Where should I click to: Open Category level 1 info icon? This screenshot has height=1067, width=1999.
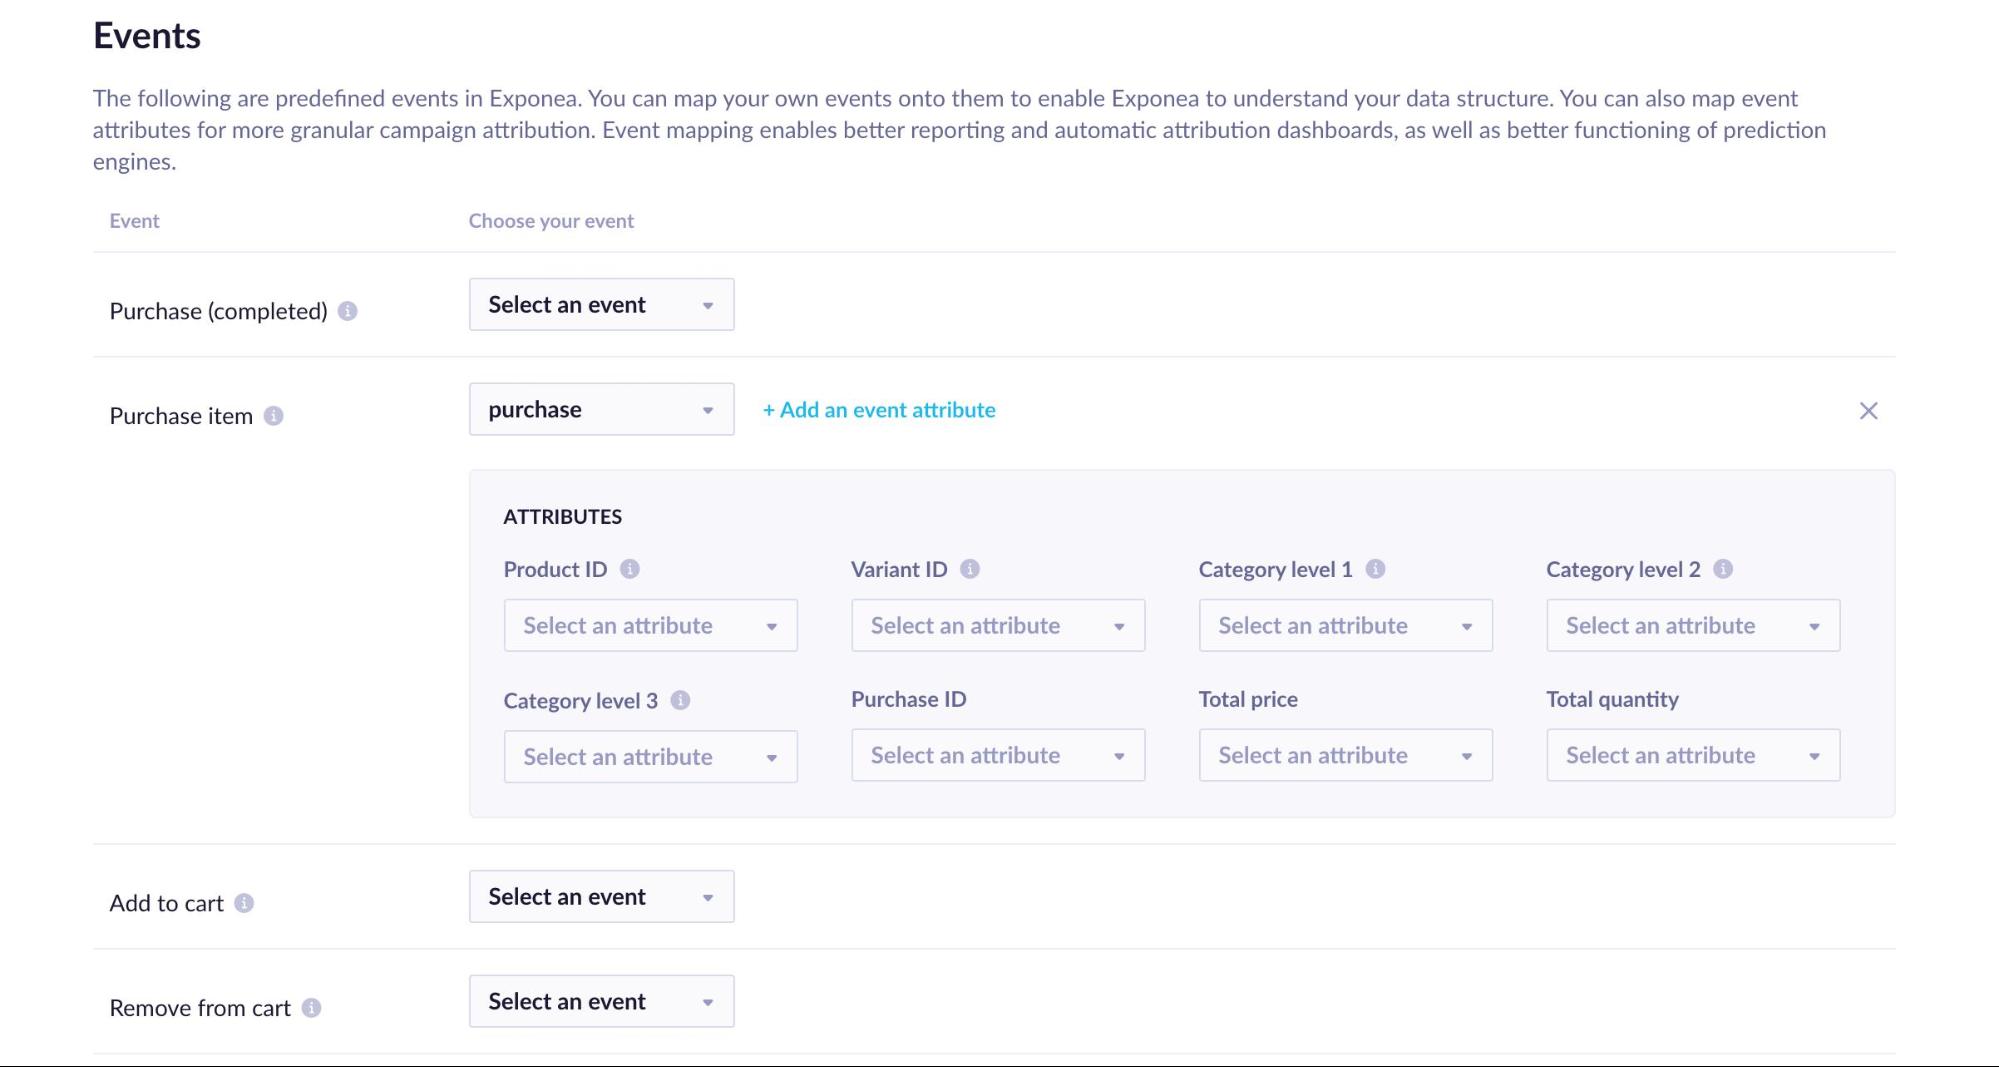pyautogui.click(x=1375, y=569)
